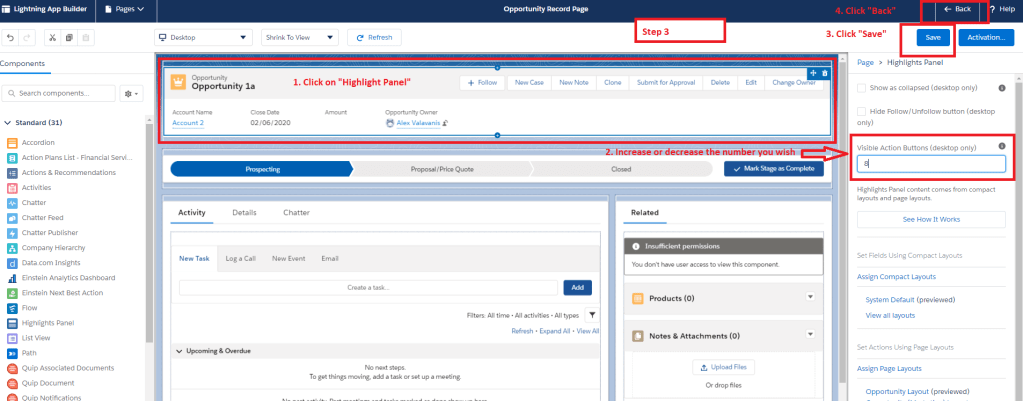Open the Shrink To View dropdown
Image resolution: width=1023 pixels, height=401 pixels.
pyautogui.click(x=299, y=37)
